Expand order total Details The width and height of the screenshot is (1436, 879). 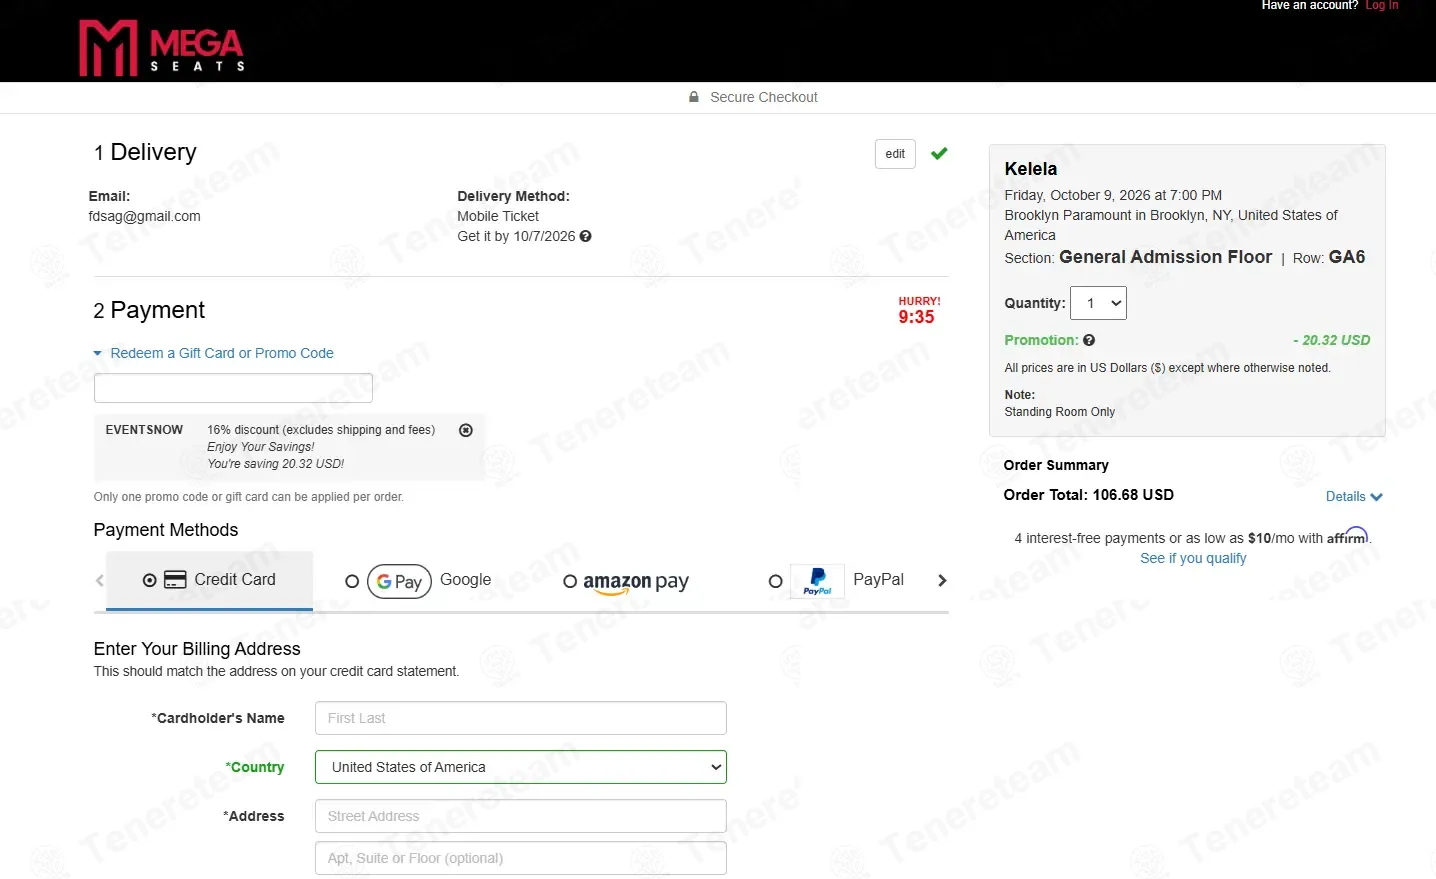click(1354, 497)
